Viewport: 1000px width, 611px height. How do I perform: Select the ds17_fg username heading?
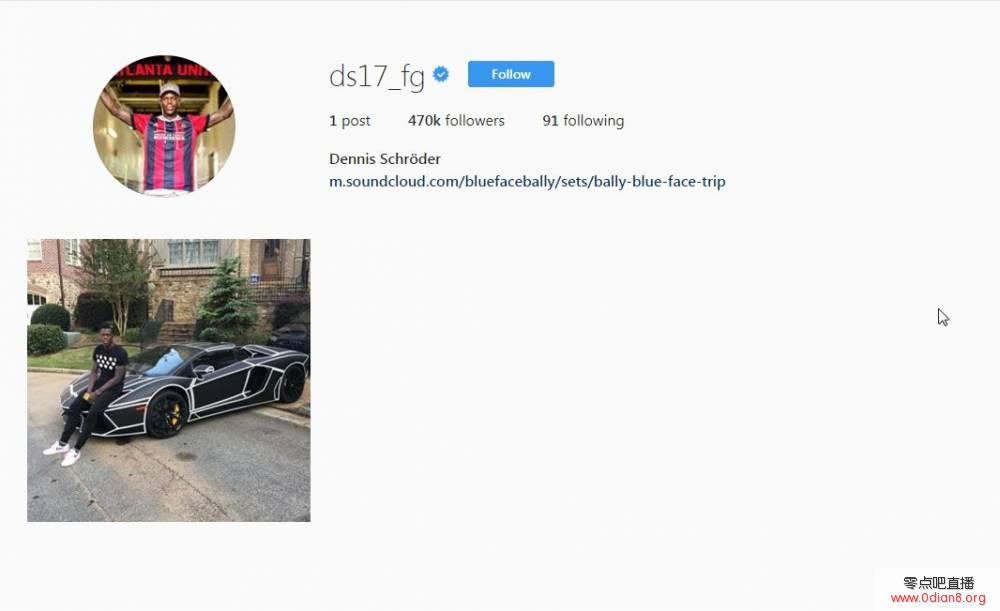(x=376, y=77)
